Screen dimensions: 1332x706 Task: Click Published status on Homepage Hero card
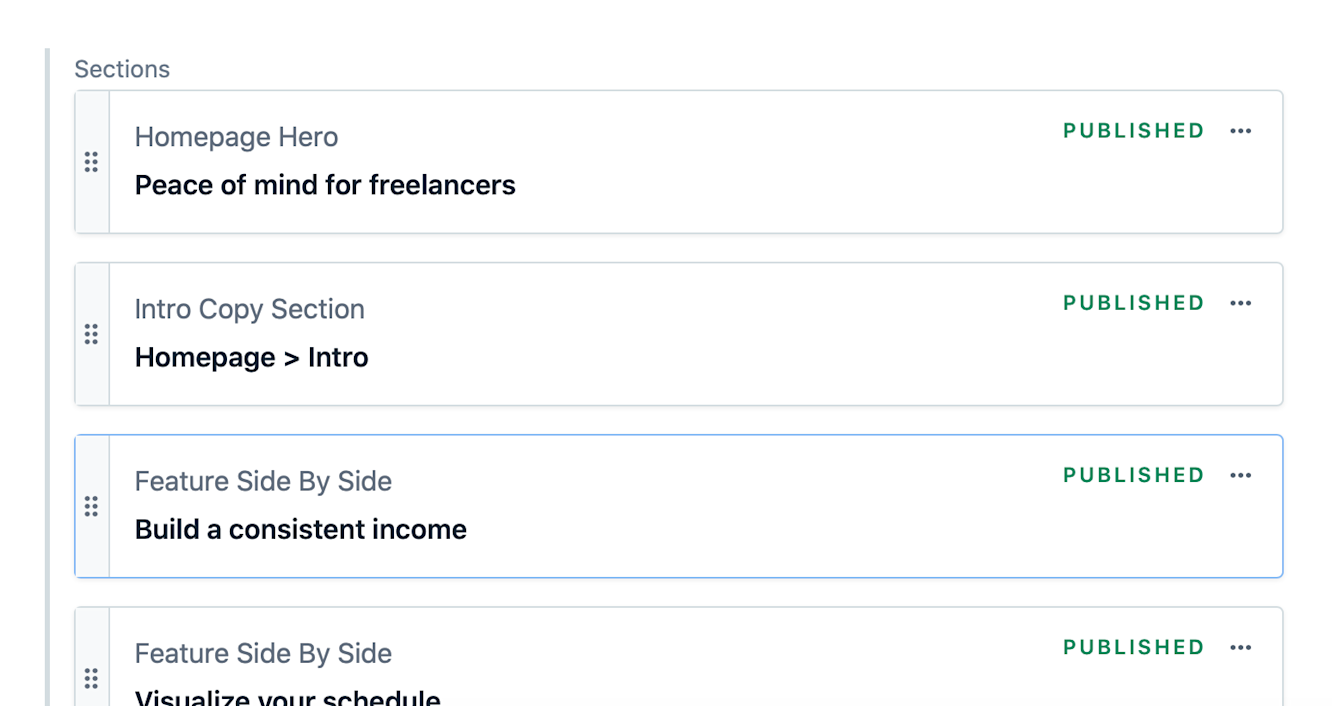(x=1133, y=131)
